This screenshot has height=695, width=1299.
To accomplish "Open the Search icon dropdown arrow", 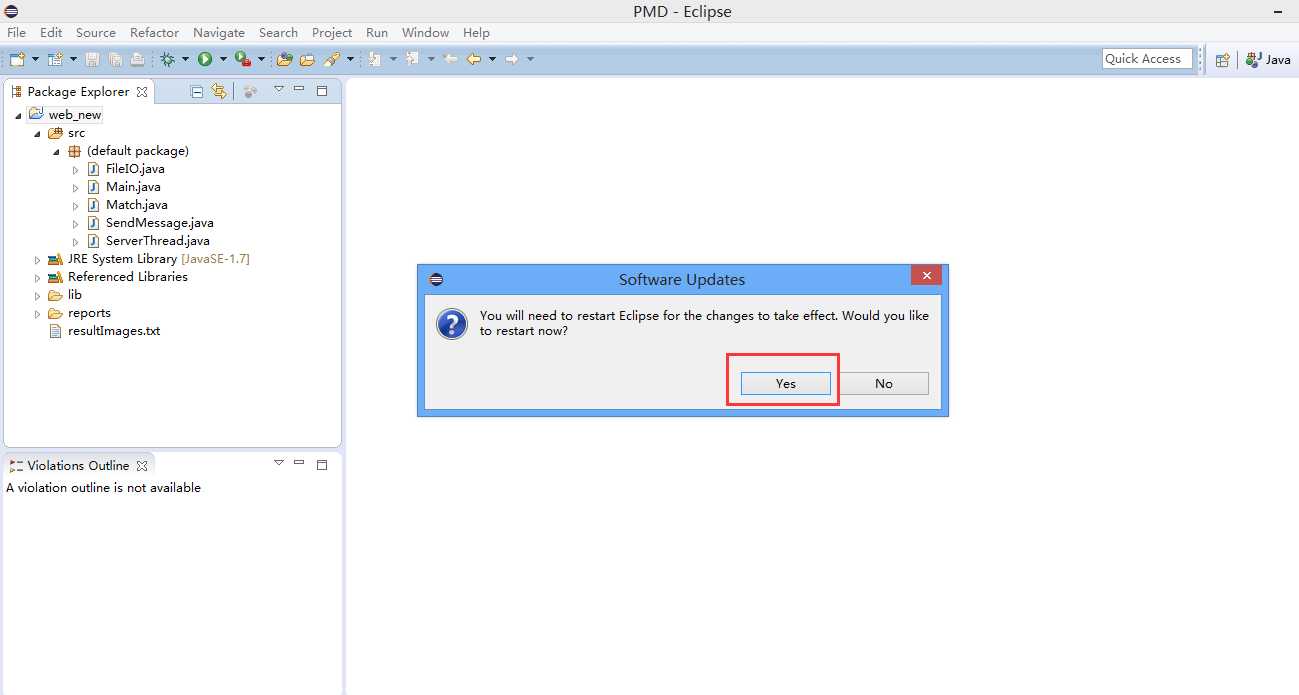I will (351, 59).
